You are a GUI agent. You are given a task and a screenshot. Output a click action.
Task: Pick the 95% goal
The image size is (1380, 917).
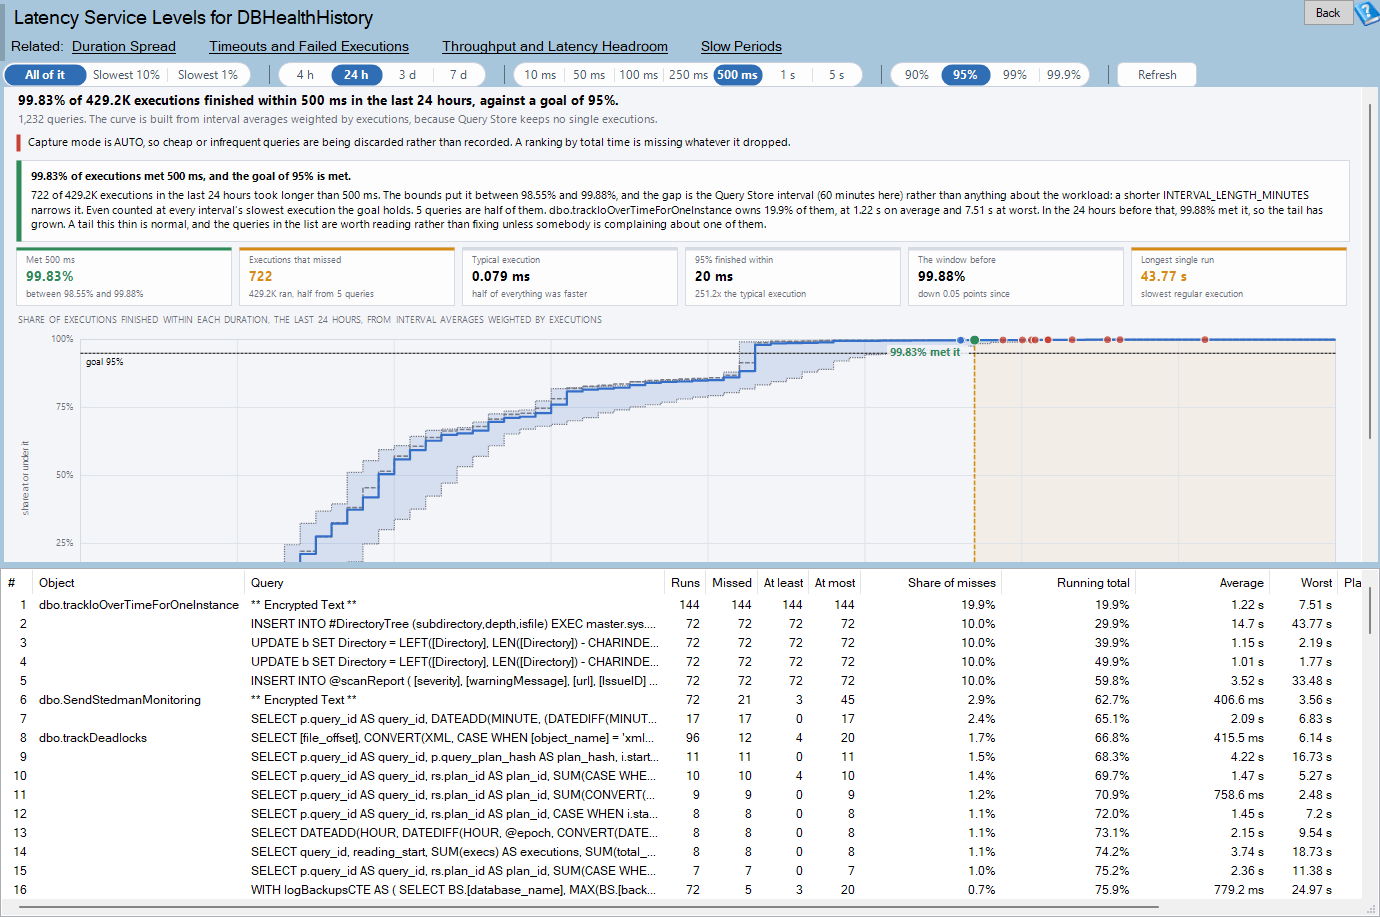965,75
